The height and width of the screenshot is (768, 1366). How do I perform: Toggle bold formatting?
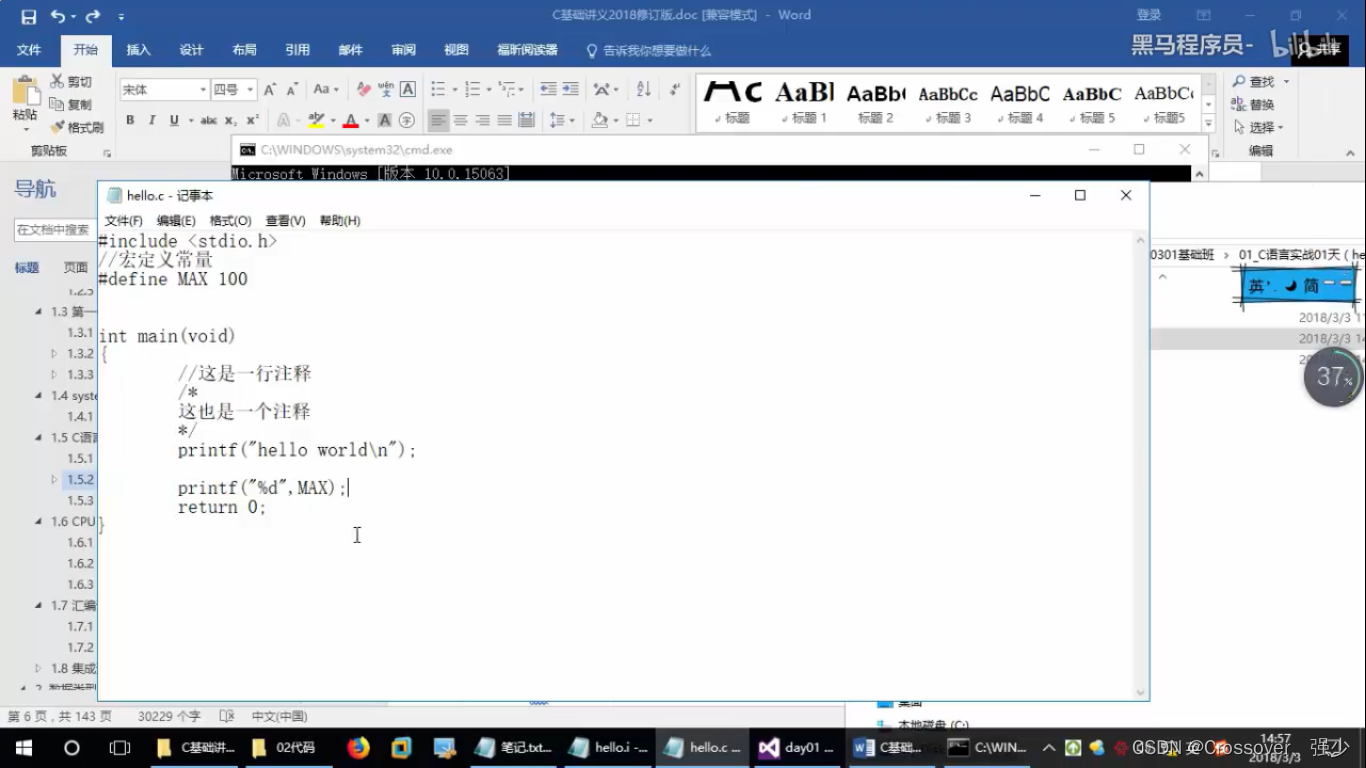[130, 120]
